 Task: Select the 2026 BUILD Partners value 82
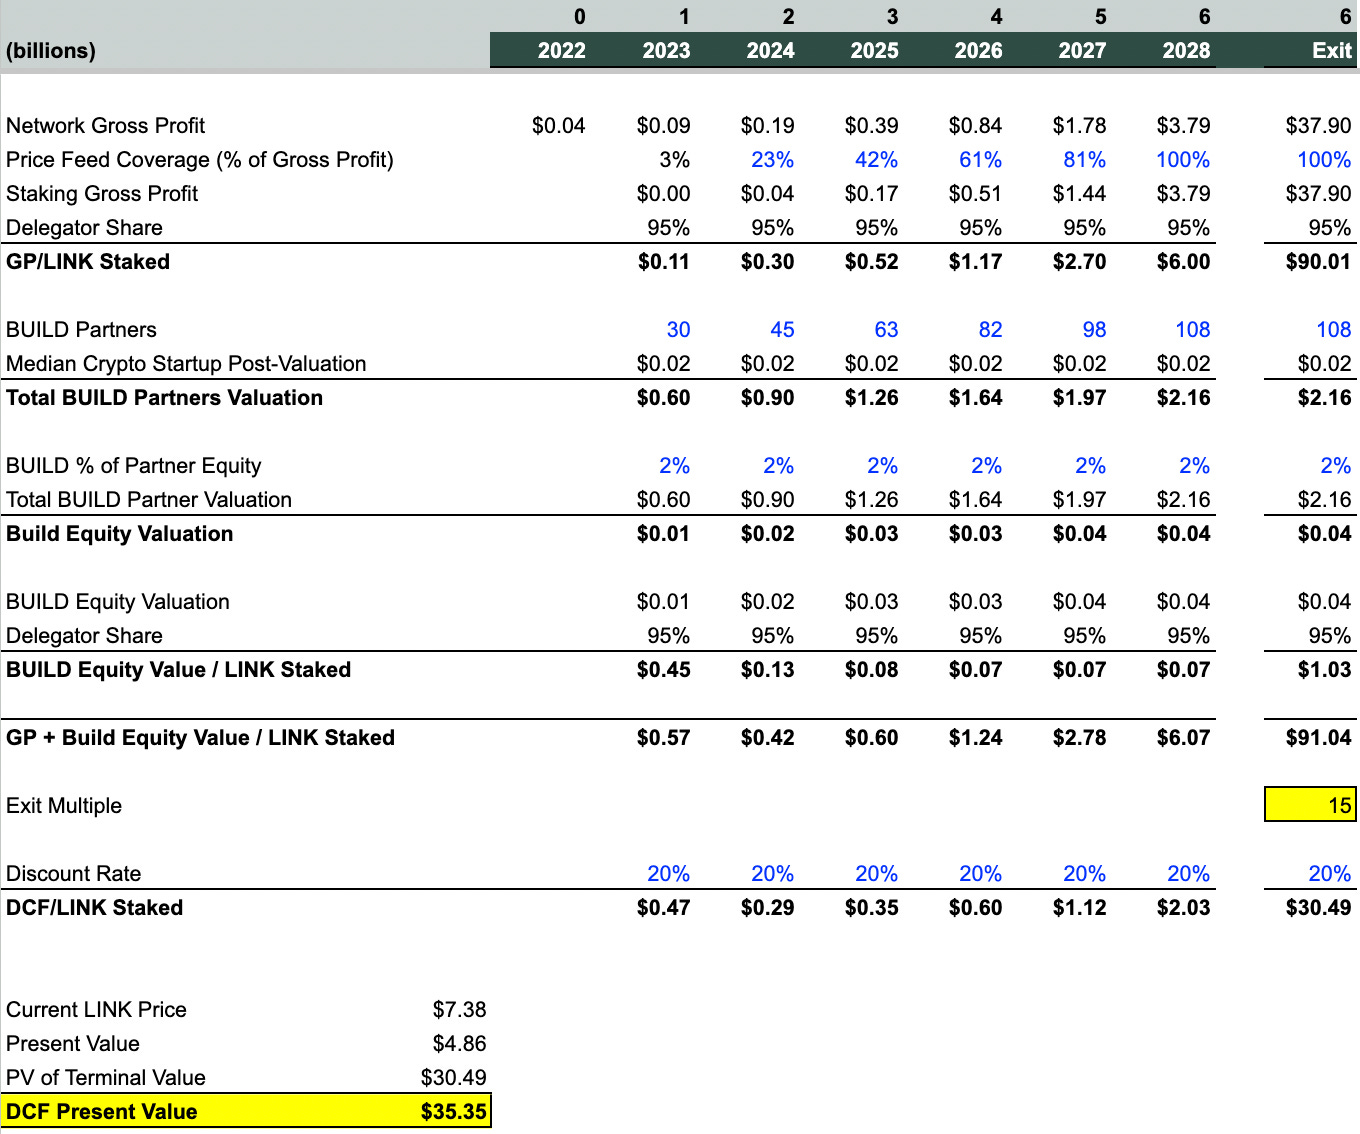click(x=990, y=329)
